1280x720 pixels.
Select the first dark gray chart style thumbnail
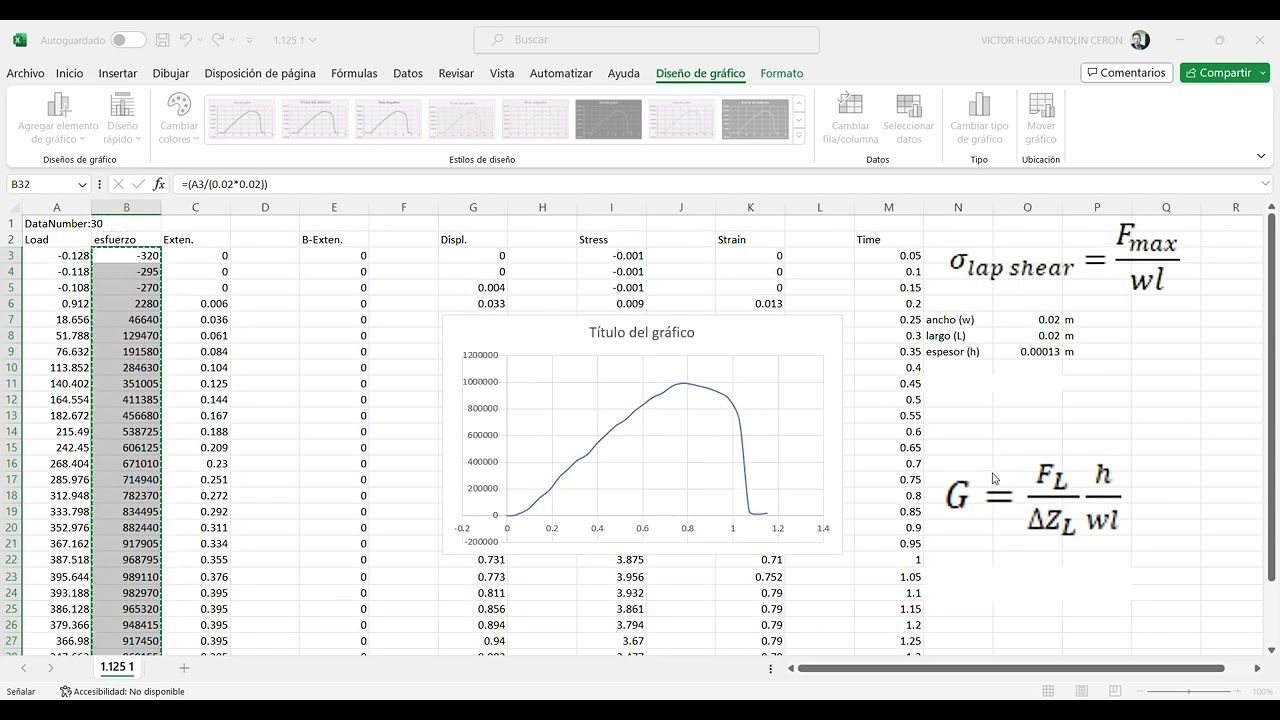pyautogui.click(x=608, y=119)
